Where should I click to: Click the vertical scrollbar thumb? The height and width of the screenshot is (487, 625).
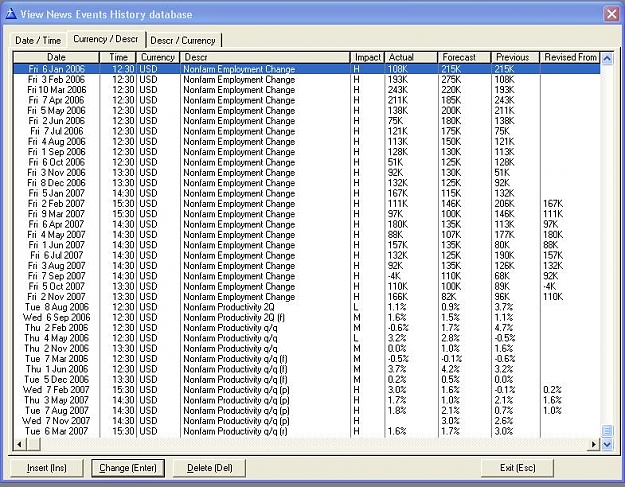pyautogui.click(x=607, y=431)
